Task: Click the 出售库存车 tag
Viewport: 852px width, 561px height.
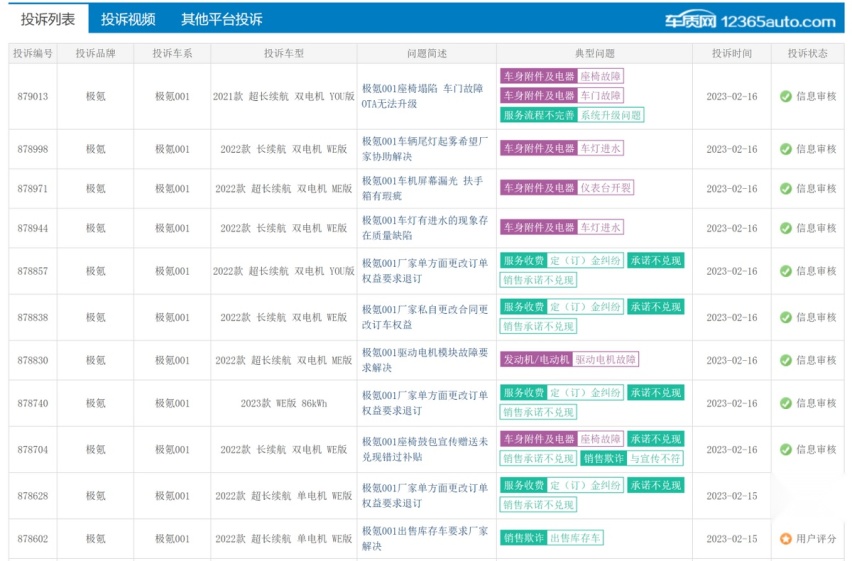Action: [x=575, y=538]
